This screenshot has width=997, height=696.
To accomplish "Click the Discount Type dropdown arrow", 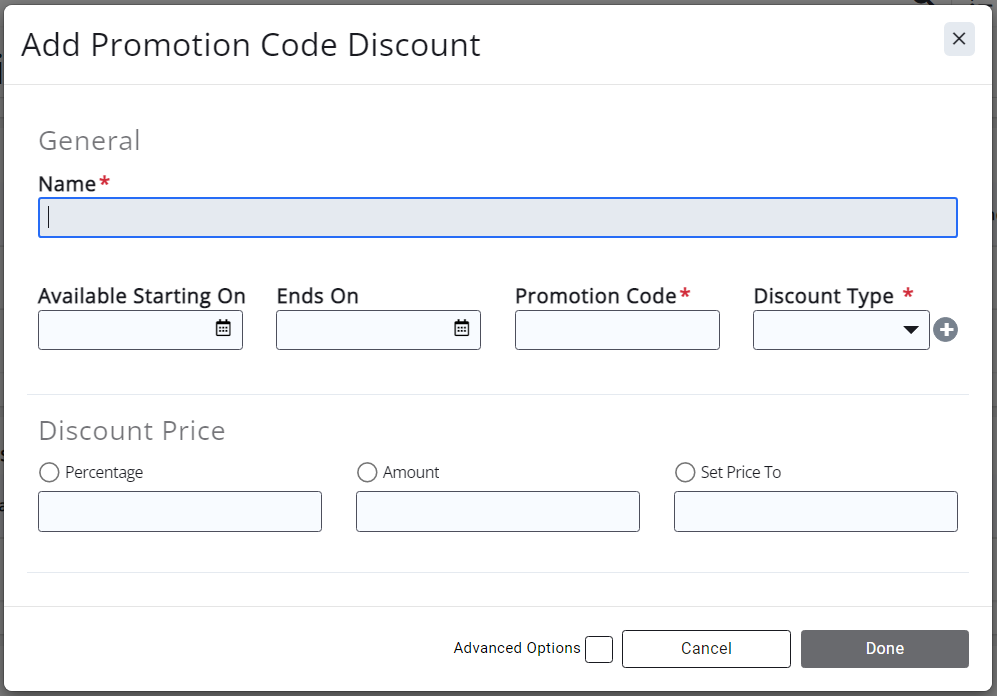I will (x=910, y=330).
